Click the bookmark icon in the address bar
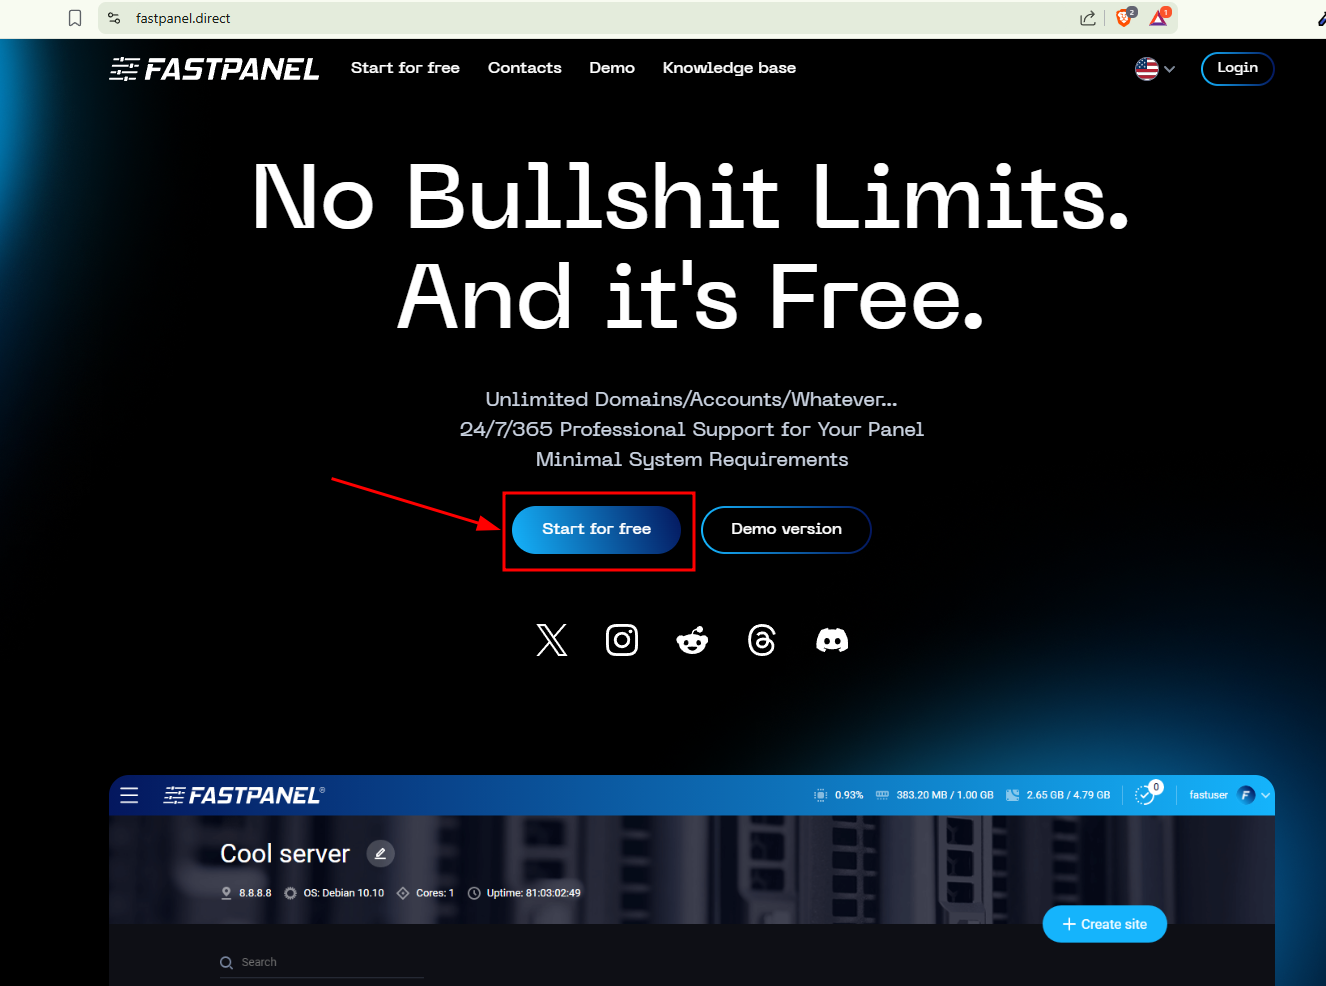1326x986 pixels. (75, 18)
